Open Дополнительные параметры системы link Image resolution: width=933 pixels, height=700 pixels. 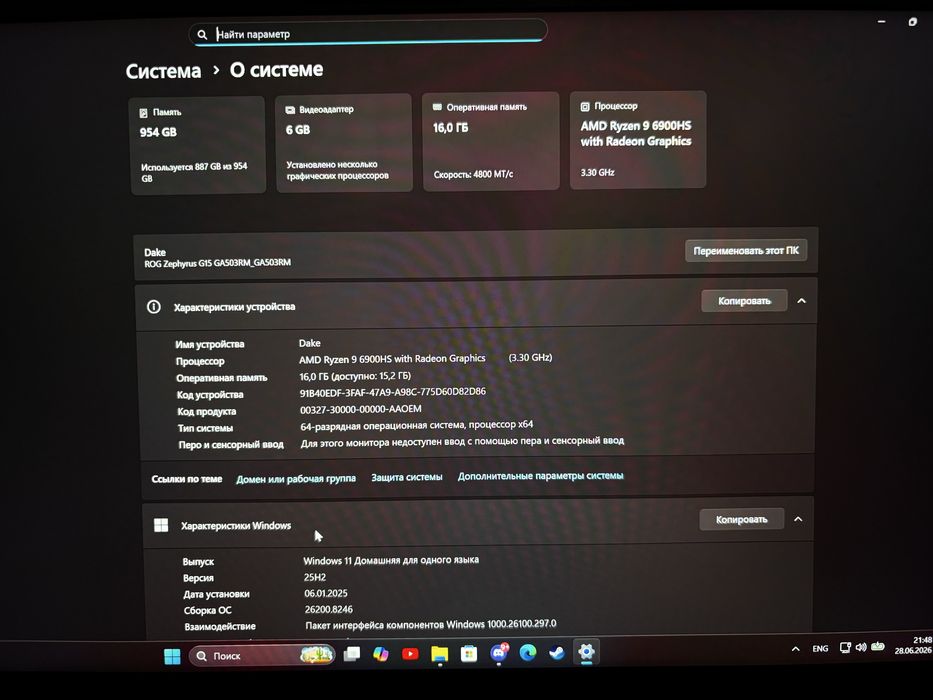click(540, 476)
